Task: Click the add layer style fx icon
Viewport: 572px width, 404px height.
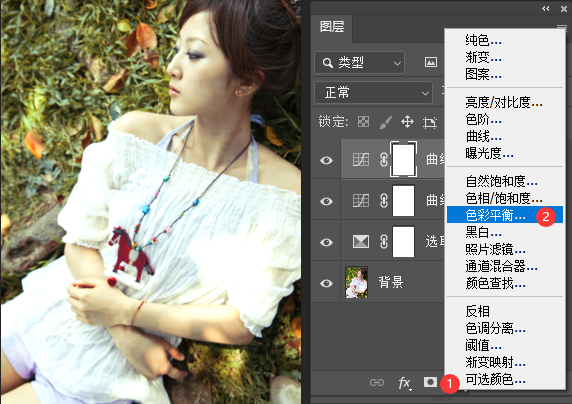Action: click(x=405, y=382)
